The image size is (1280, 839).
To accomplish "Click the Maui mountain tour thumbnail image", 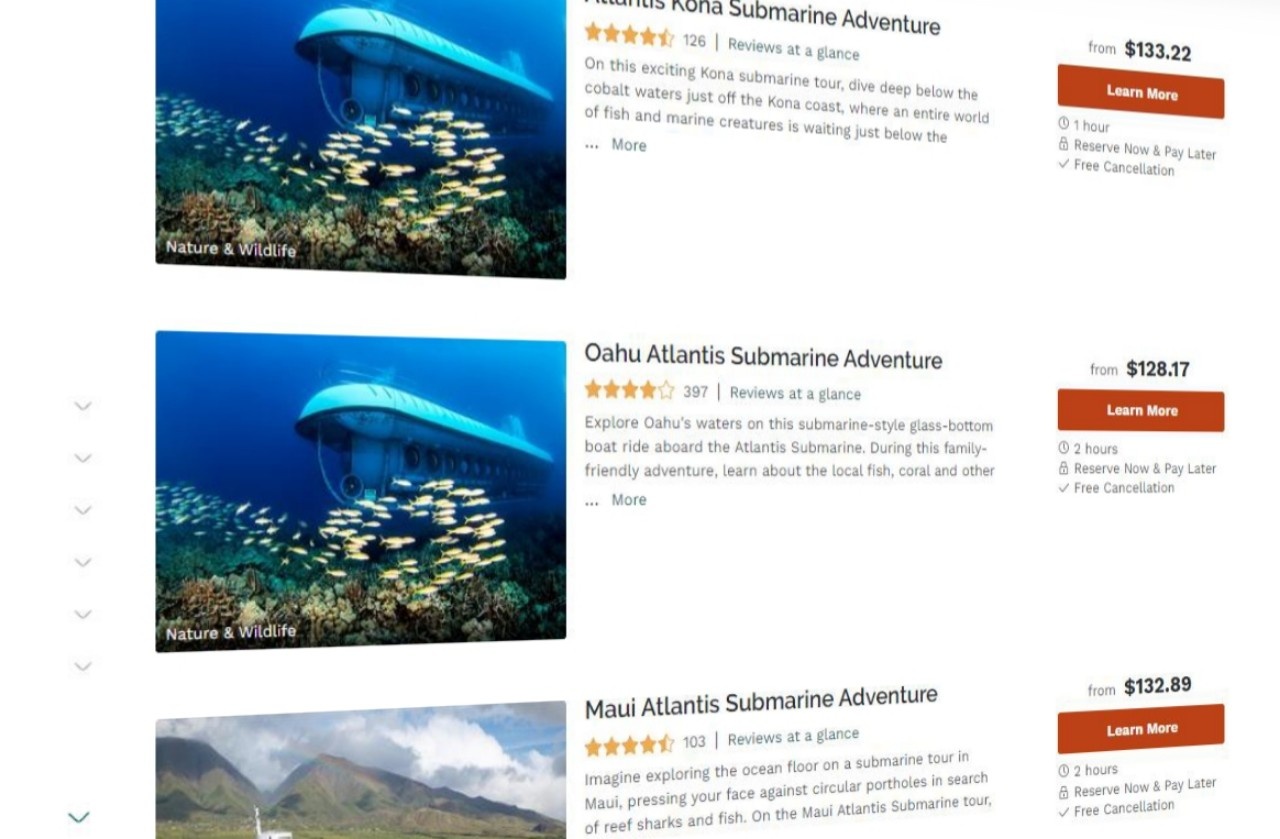I will click(361, 770).
